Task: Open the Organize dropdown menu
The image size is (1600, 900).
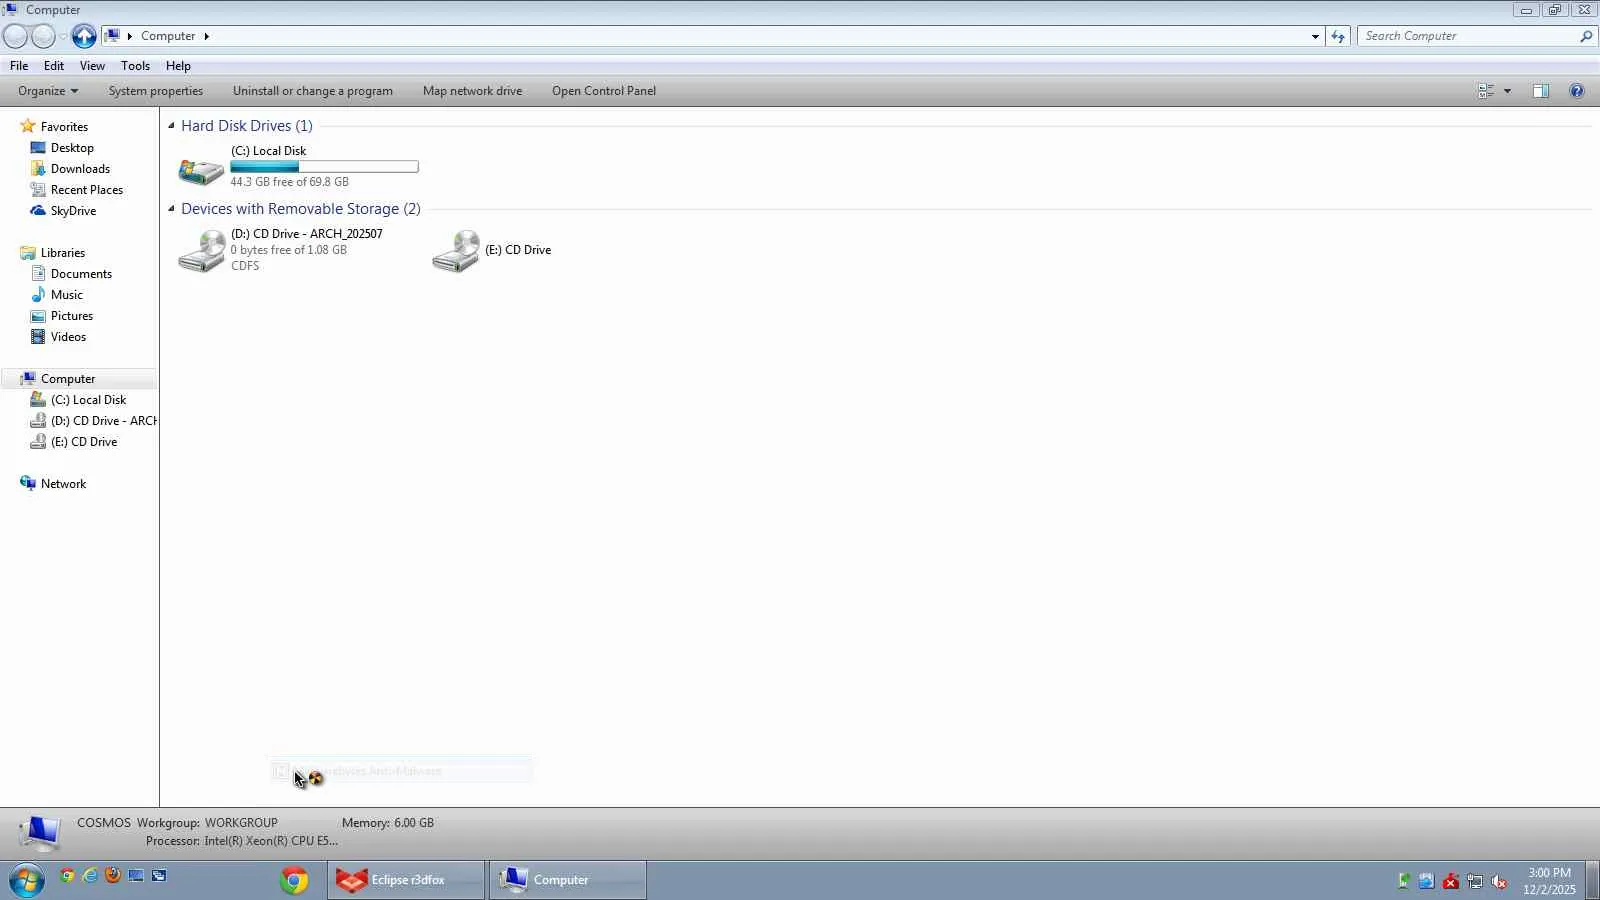Action: [48, 91]
